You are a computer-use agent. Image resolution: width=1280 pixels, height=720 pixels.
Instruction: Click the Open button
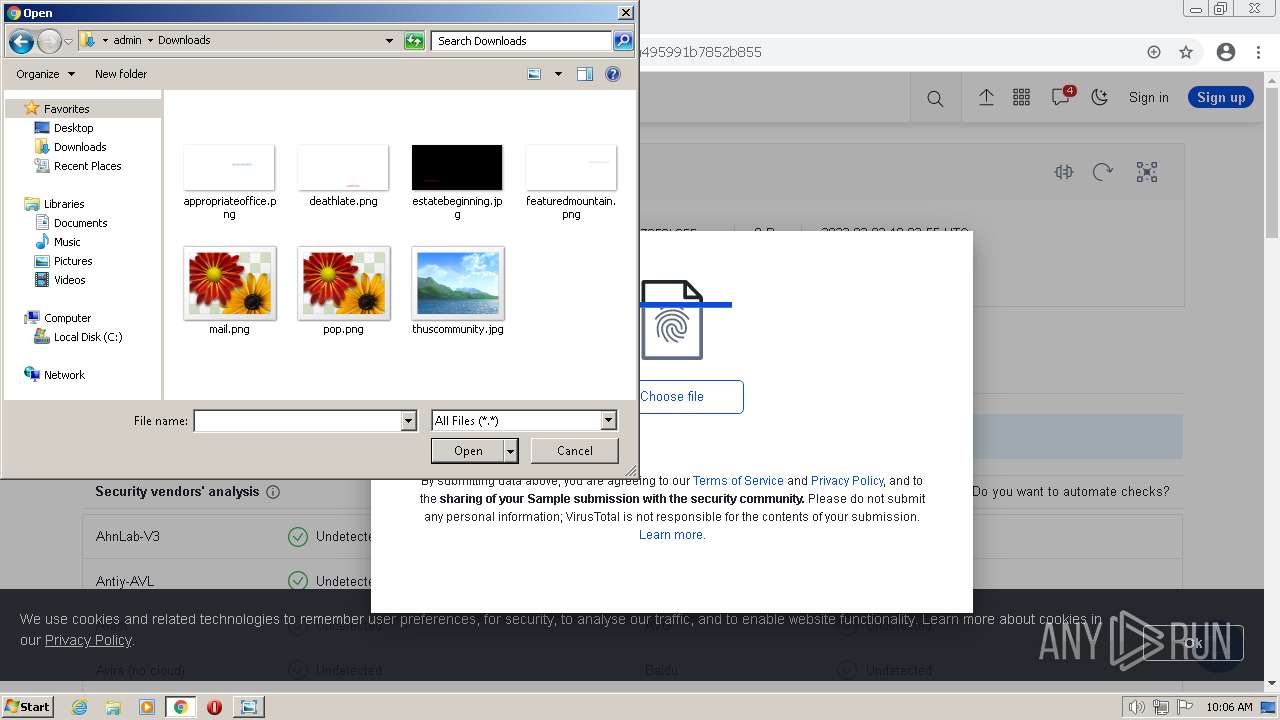(468, 451)
